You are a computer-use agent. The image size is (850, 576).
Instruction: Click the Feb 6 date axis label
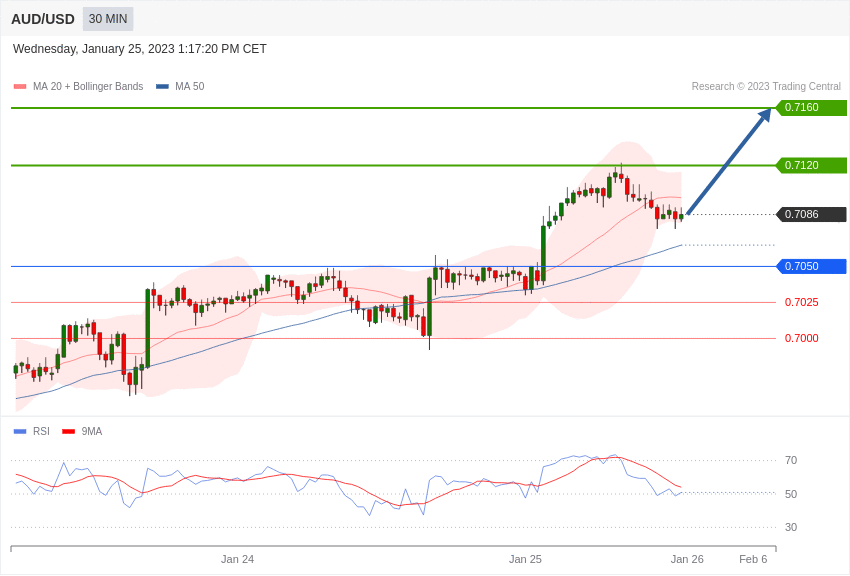pos(754,559)
